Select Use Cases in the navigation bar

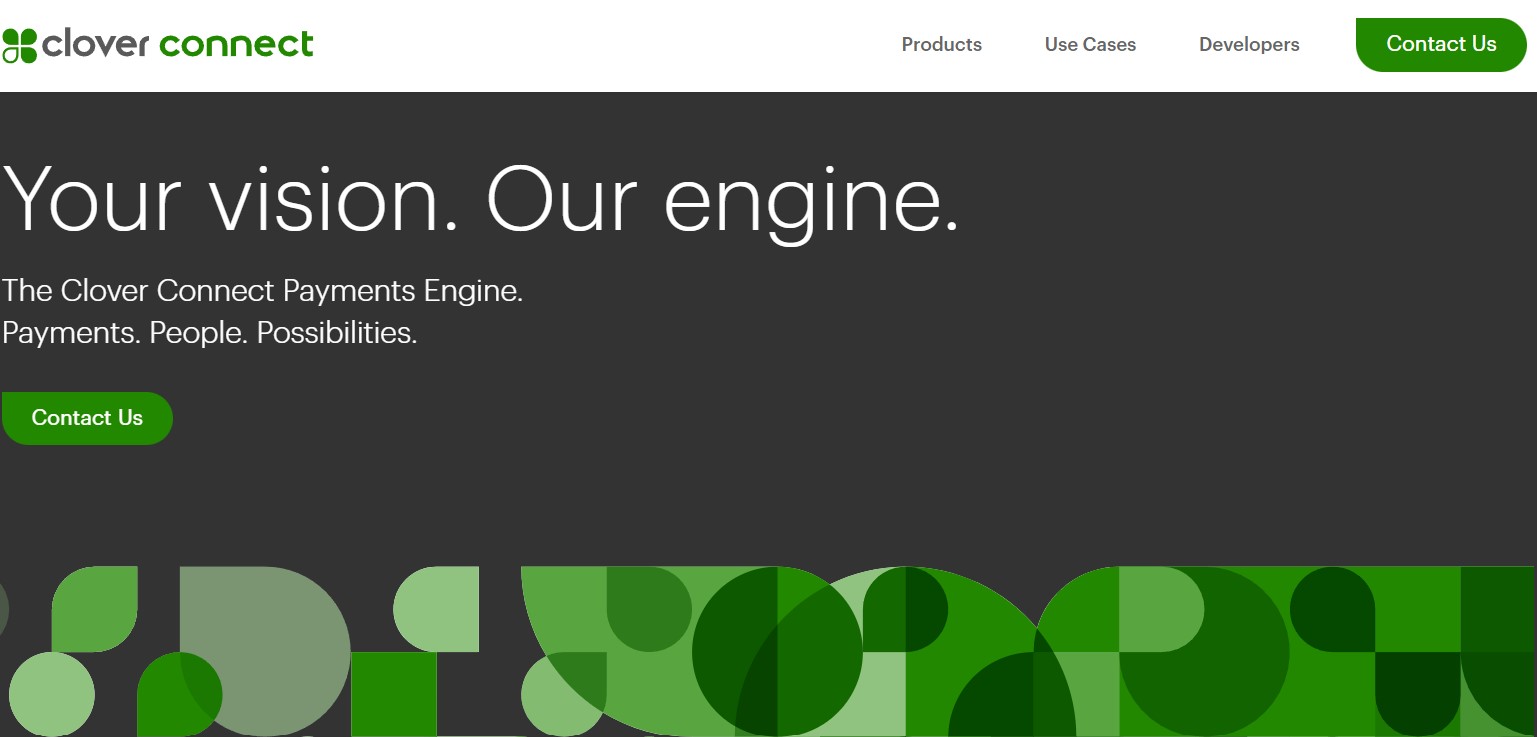pyautogui.click(x=1090, y=44)
